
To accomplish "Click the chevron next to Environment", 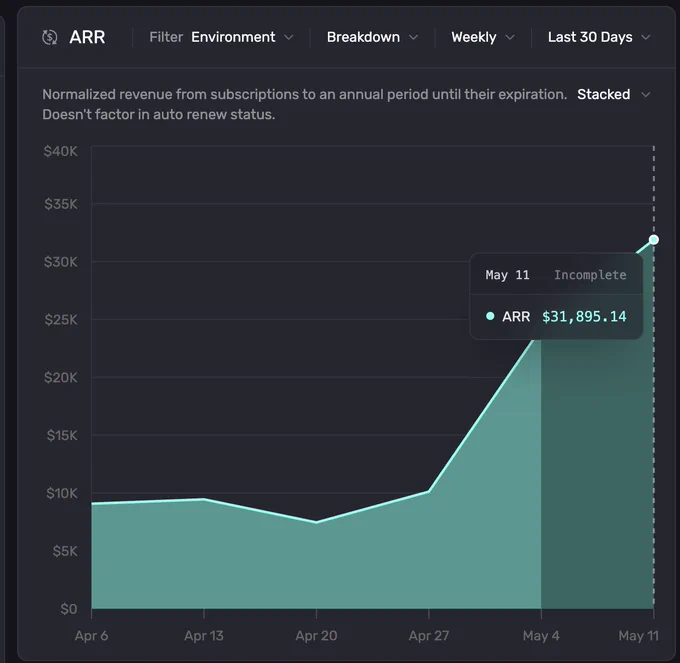I will pos(288,38).
